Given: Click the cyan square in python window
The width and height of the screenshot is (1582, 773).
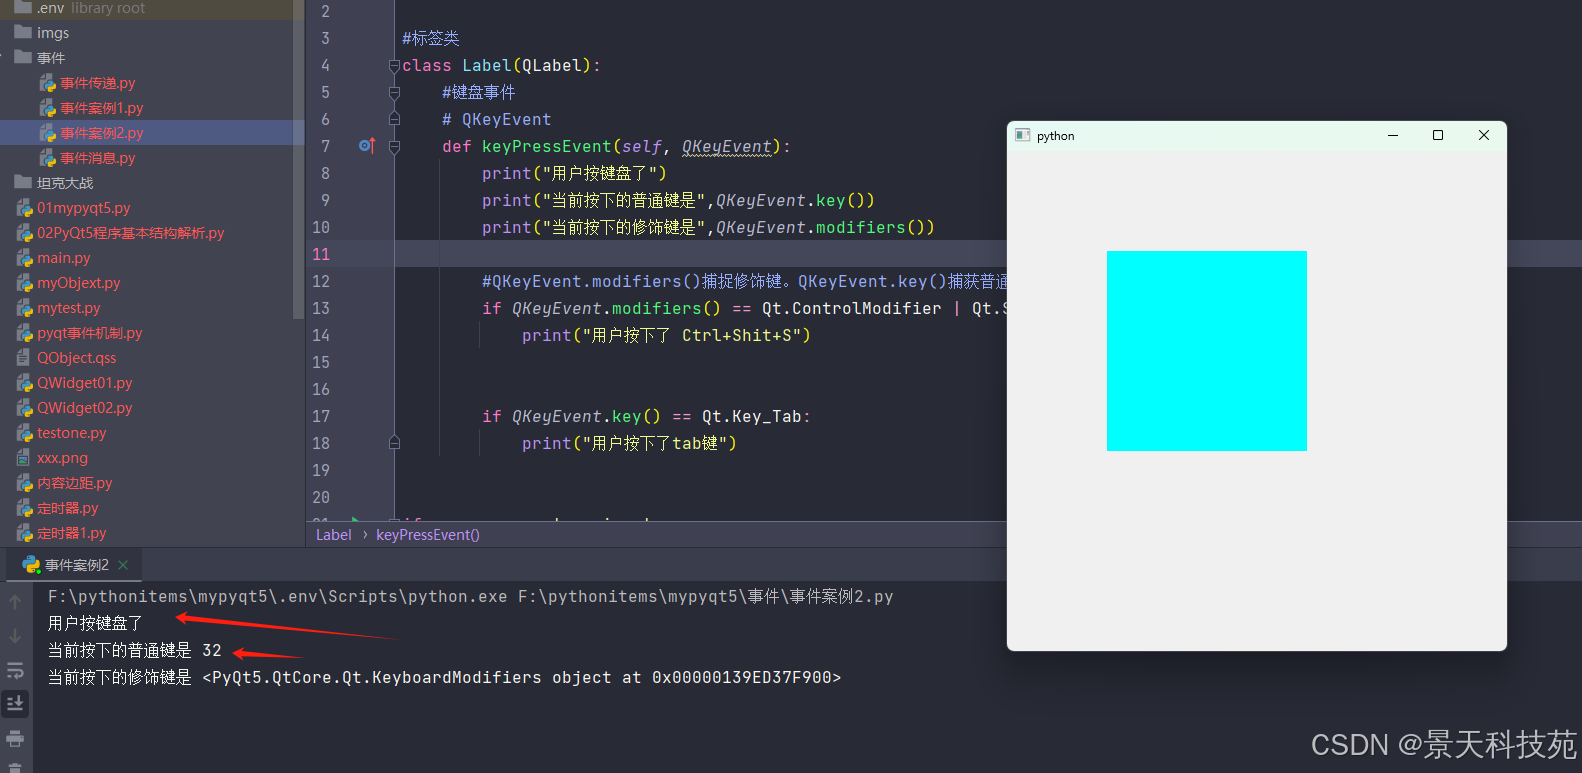Looking at the screenshot, I should (1206, 351).
